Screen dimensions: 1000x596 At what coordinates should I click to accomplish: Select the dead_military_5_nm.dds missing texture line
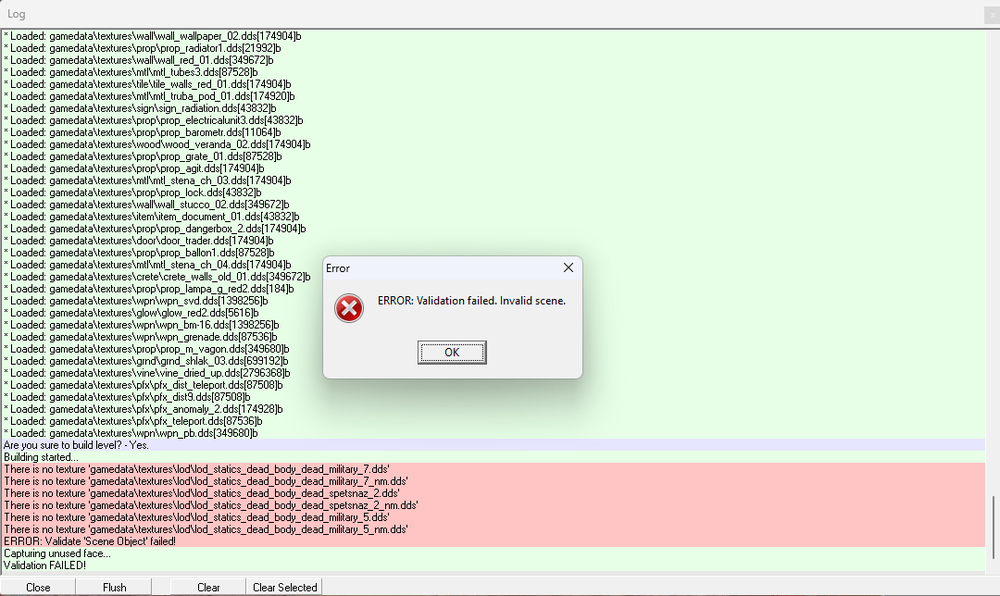493,529
